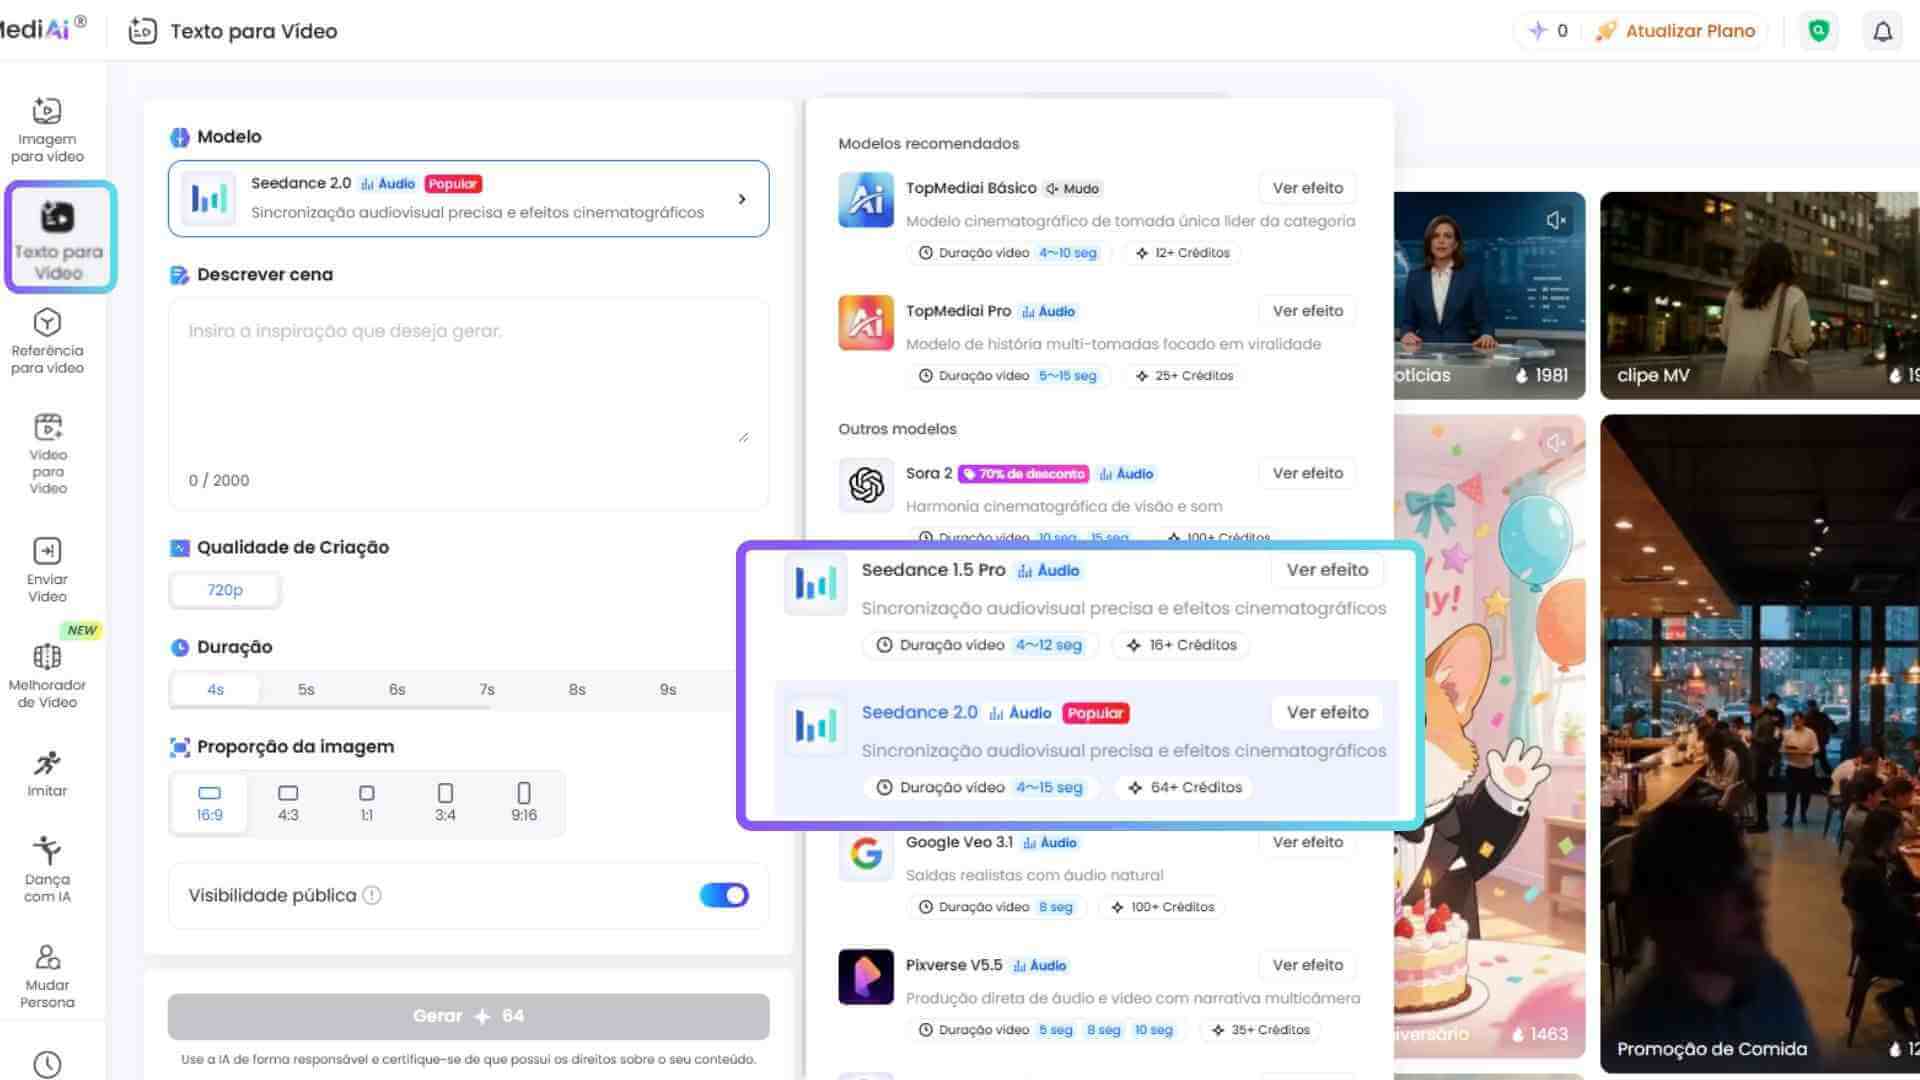The height and width of the screenshot is (1080, 1920).
Task: Expand the Seedance 2.0 model selector
Action: click(466, 198)
